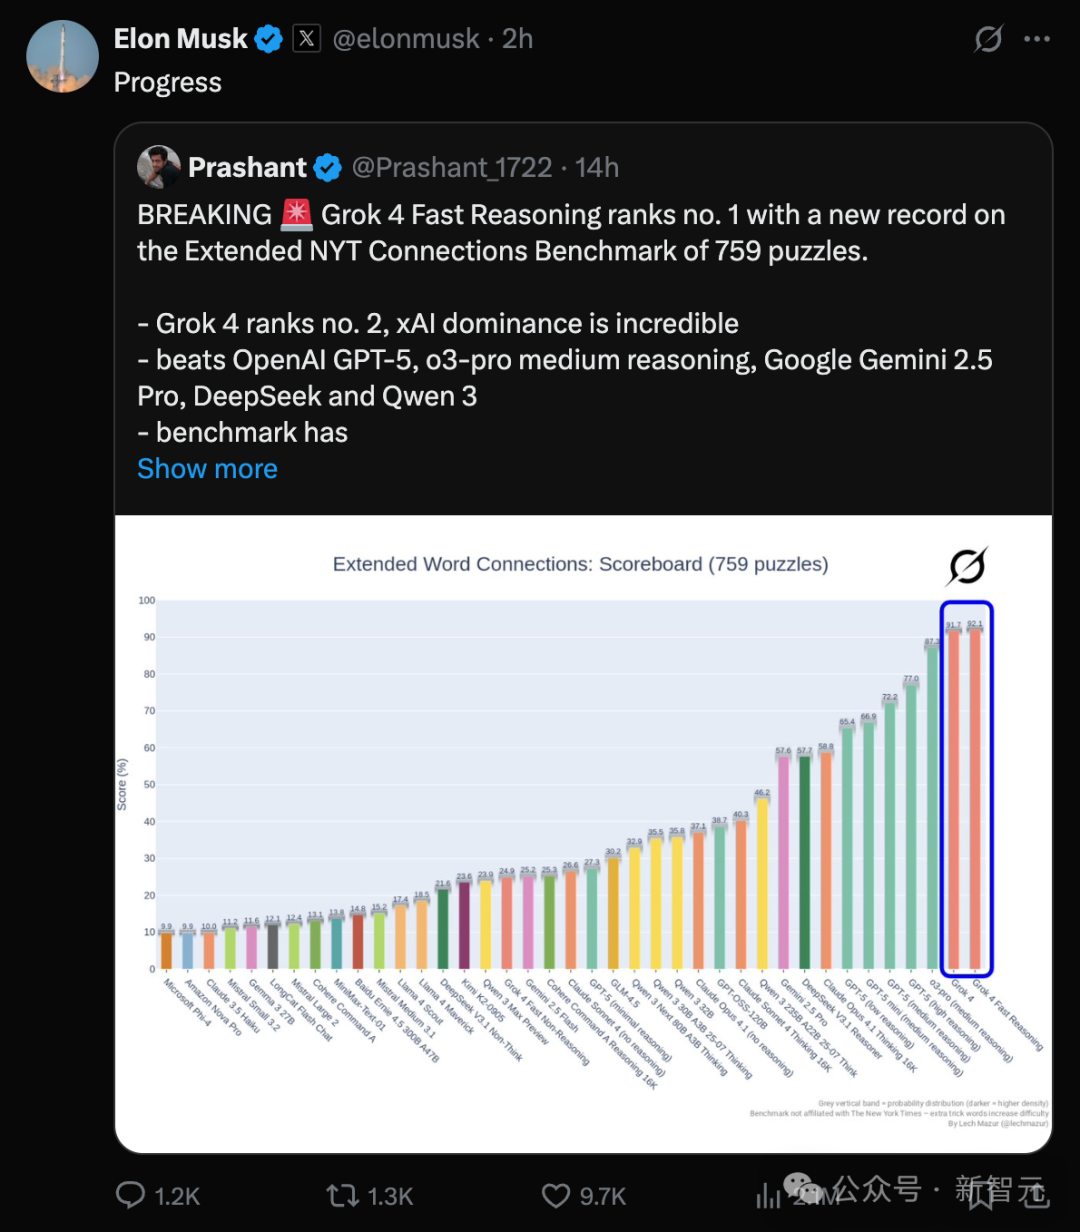Open the Extended Word Connections scoreboard image
1080x1232 pixels.
(x=583, y=820)
